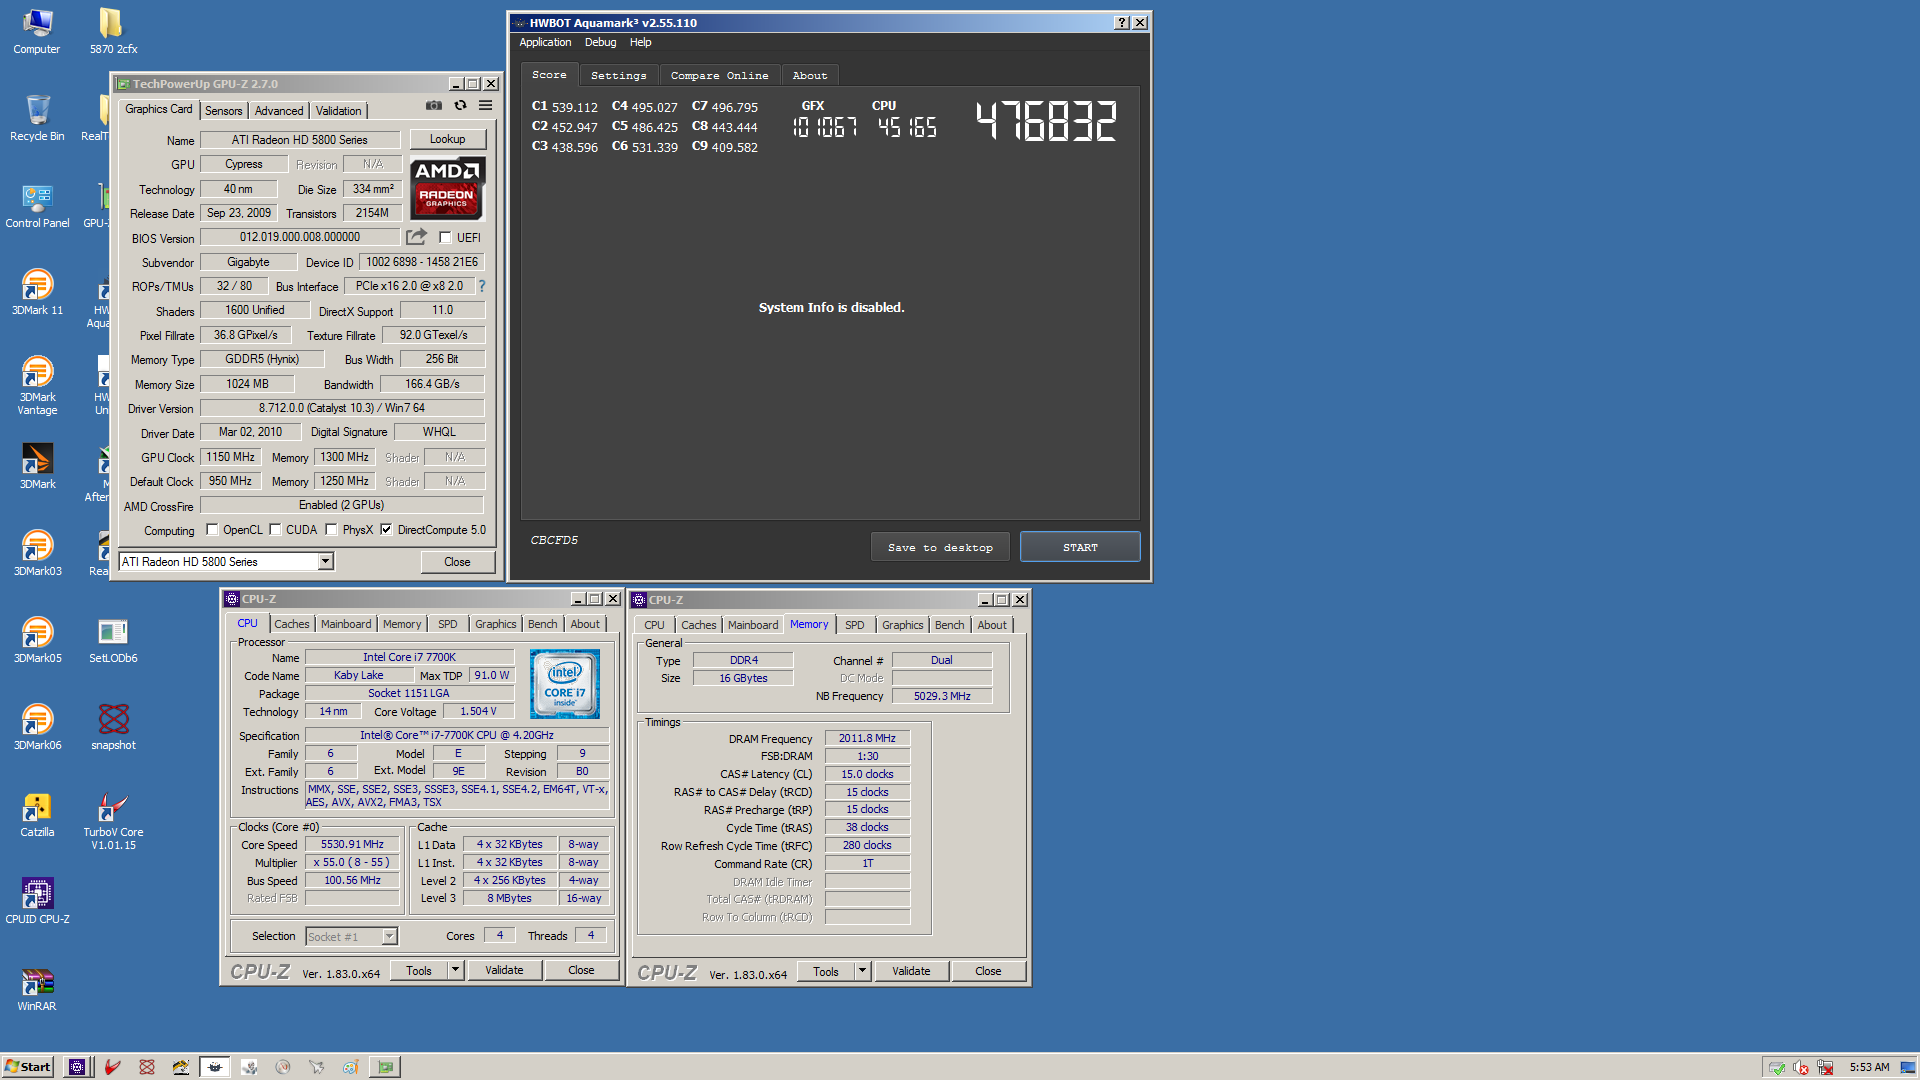Click the 5:53 AM taskbar clock
The height and width of the screenshot is (1080, 1920).
pyautogui.click(x=1869, y=1067)
